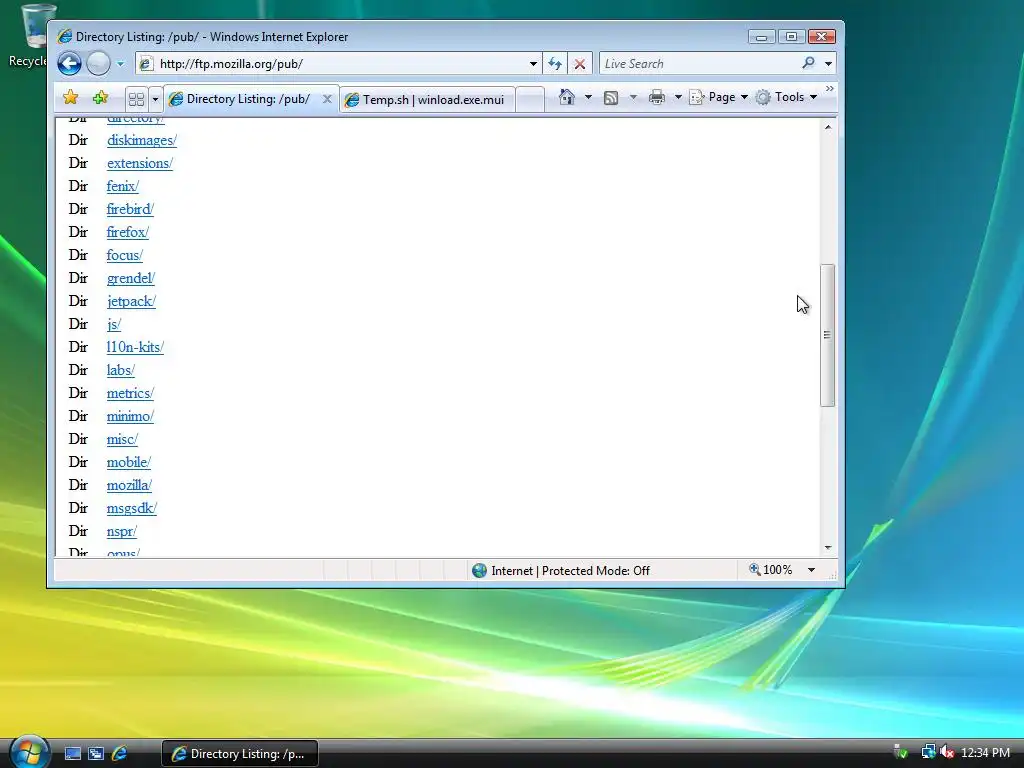1024x768 pixels.
Task: Refresh the page with the Refresh button
Action: click(x=555, y=63)
